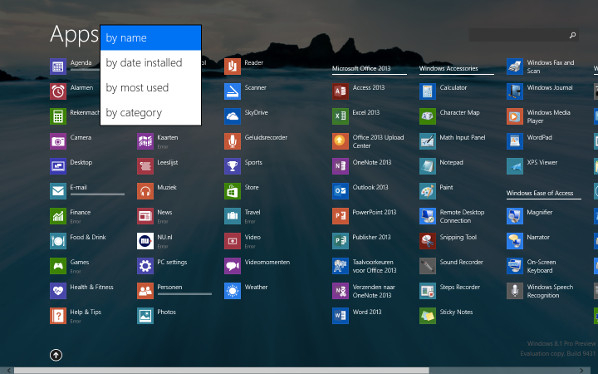Click the scrollbar left arrow
Image resolution: width=598 pixels, height=374 pixels.
[8, 370]
